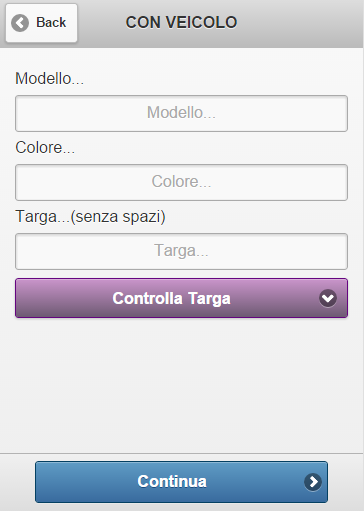364x511 pixels.
Task: Click the Colore... label above the second field
Action: pyautogui.click(x=45, y=148)
